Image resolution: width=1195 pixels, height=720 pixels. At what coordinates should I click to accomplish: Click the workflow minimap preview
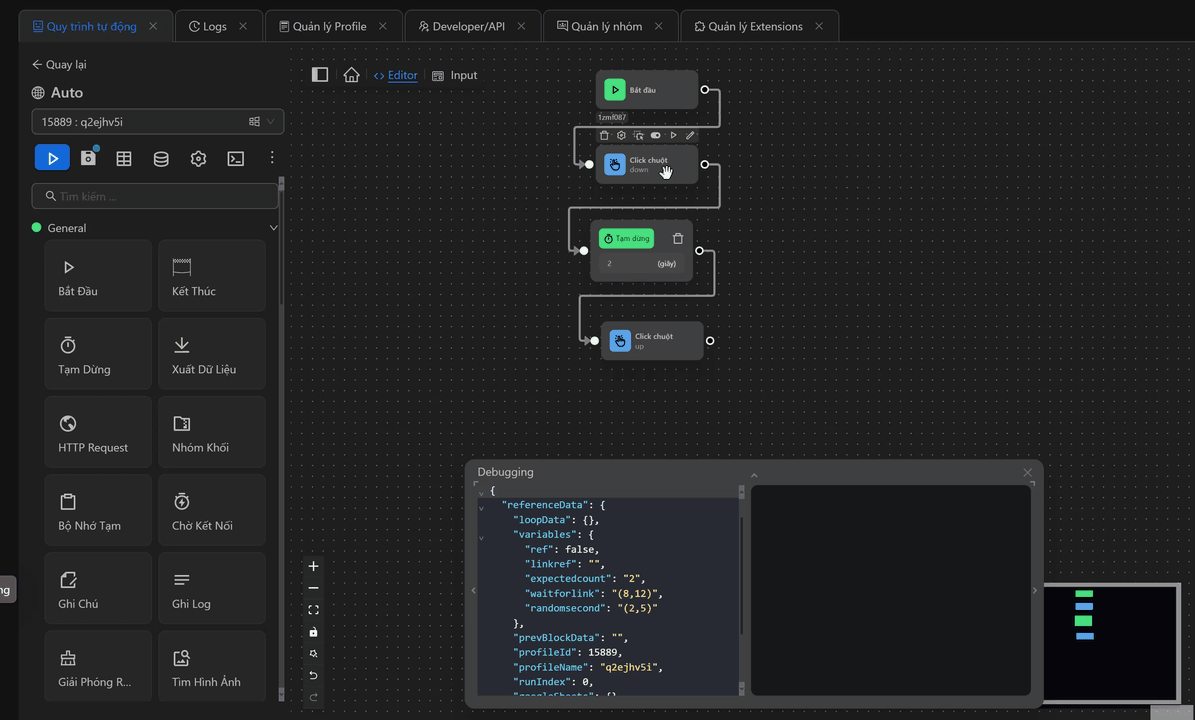point(1111,642)
